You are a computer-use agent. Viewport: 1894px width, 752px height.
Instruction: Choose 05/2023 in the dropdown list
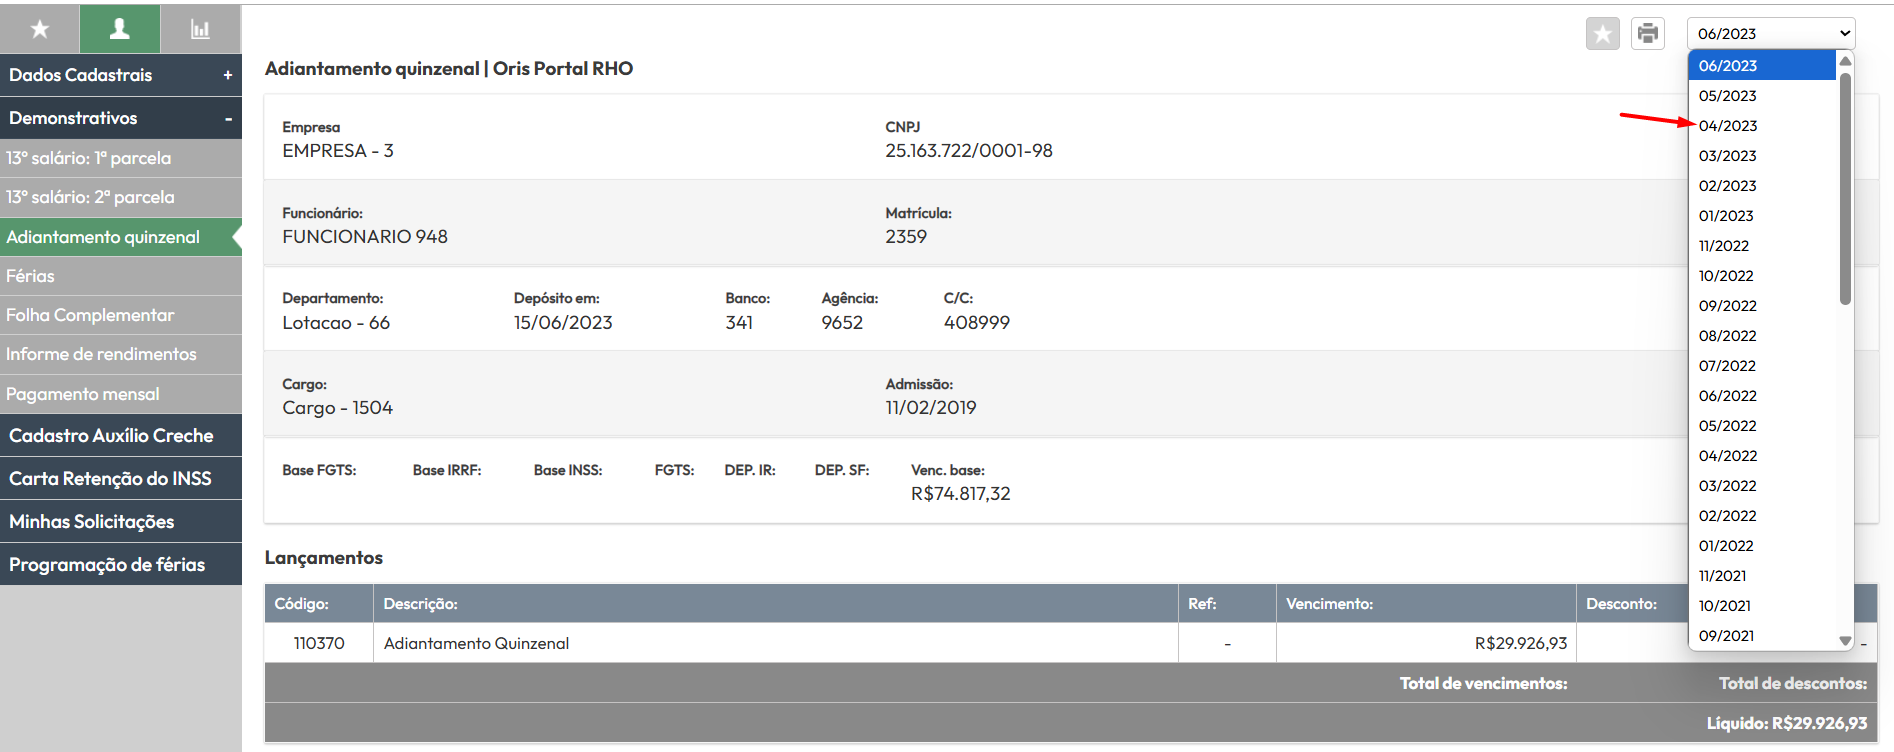point(1728,96)
